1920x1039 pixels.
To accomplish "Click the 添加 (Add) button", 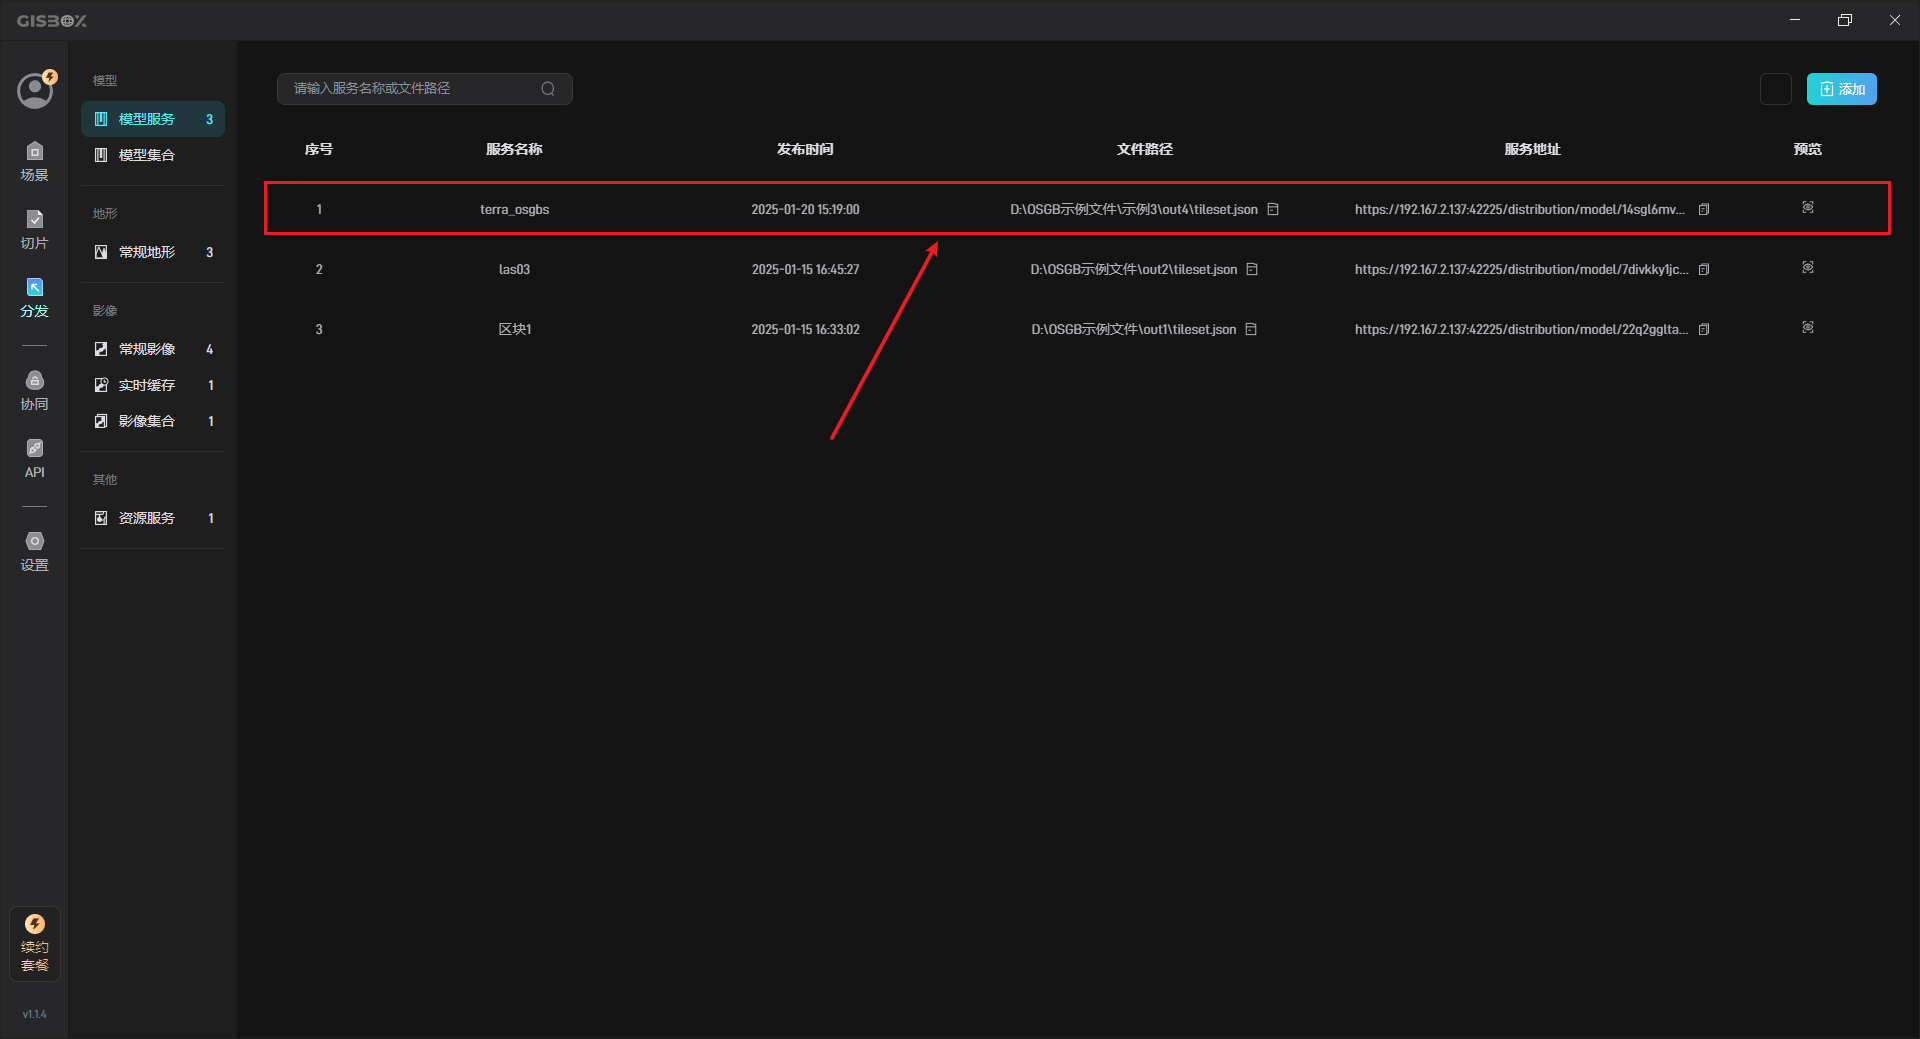I will tap(1841, 89).
